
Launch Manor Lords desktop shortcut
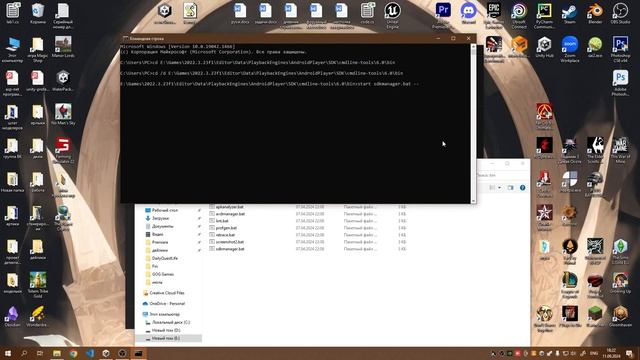click(63, 47)
